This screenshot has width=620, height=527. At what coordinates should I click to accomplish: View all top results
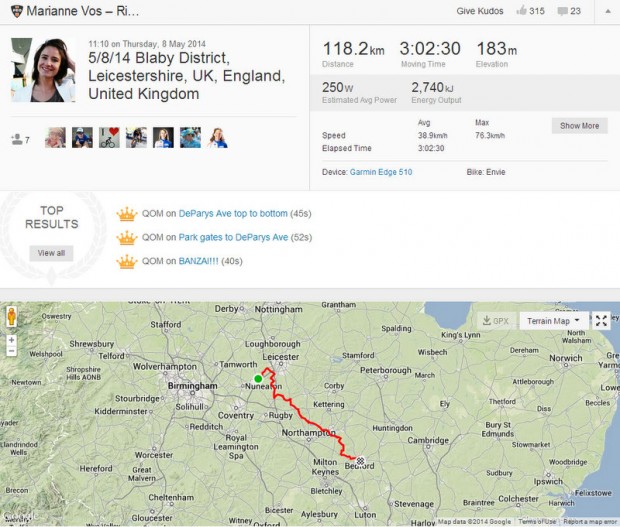(x=51, y=253)
